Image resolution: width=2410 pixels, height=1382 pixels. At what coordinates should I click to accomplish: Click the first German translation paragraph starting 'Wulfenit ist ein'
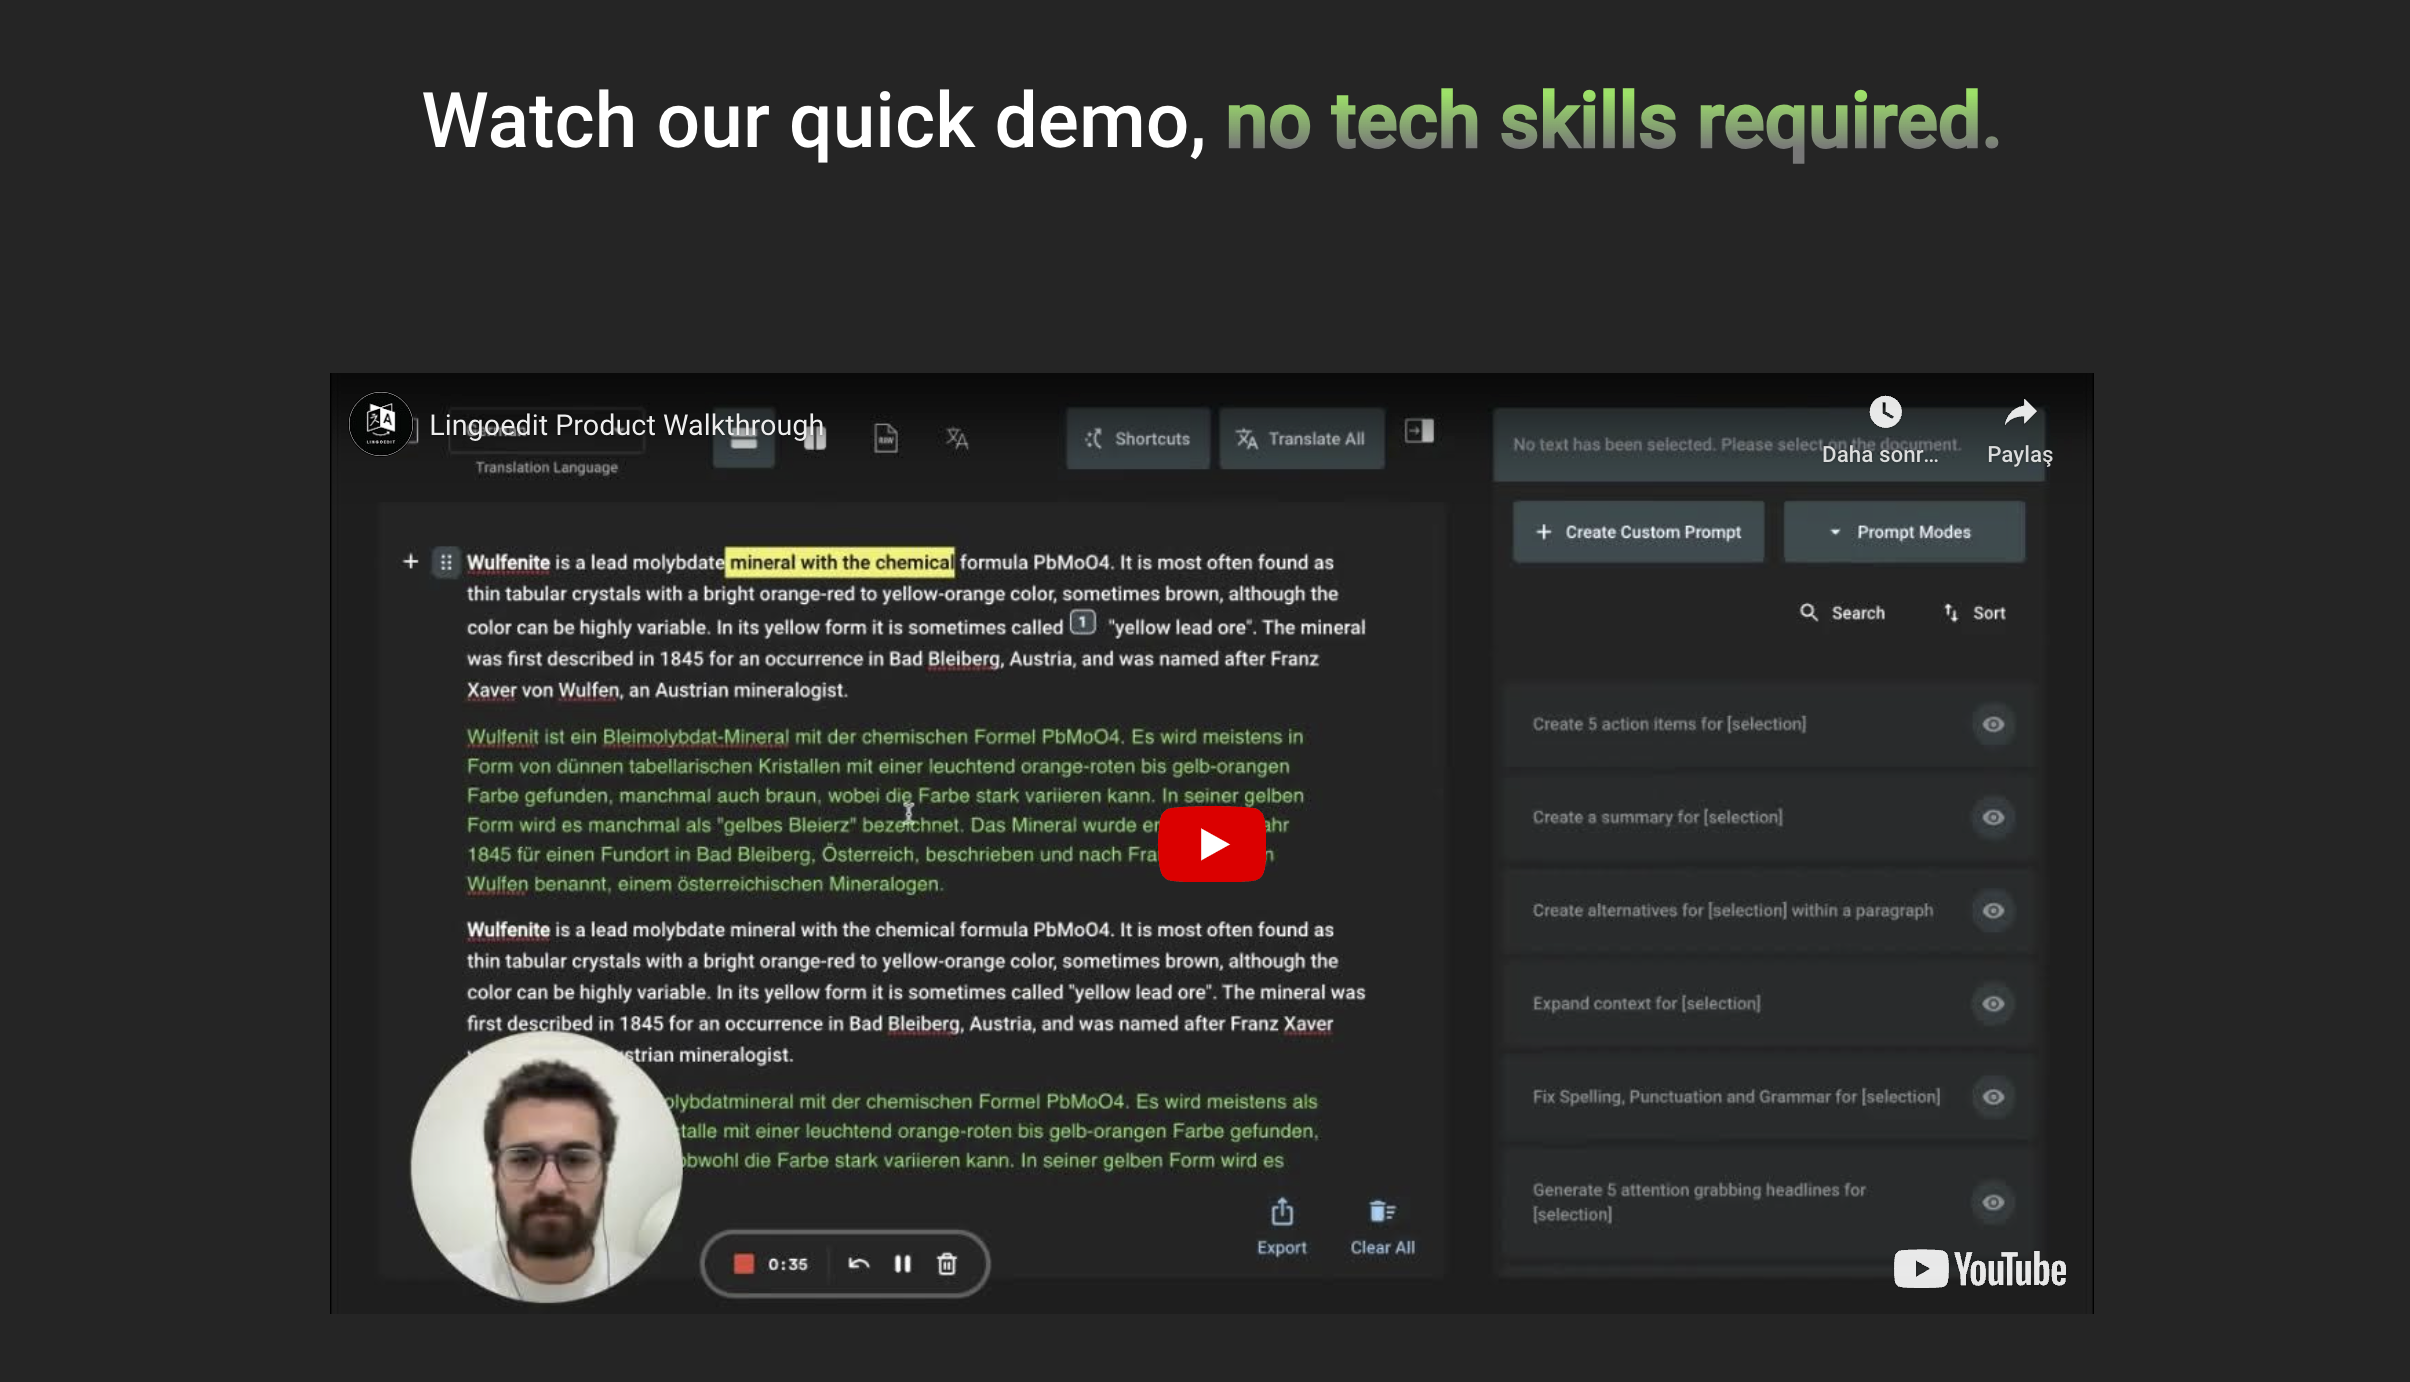[x=885, y=810]
